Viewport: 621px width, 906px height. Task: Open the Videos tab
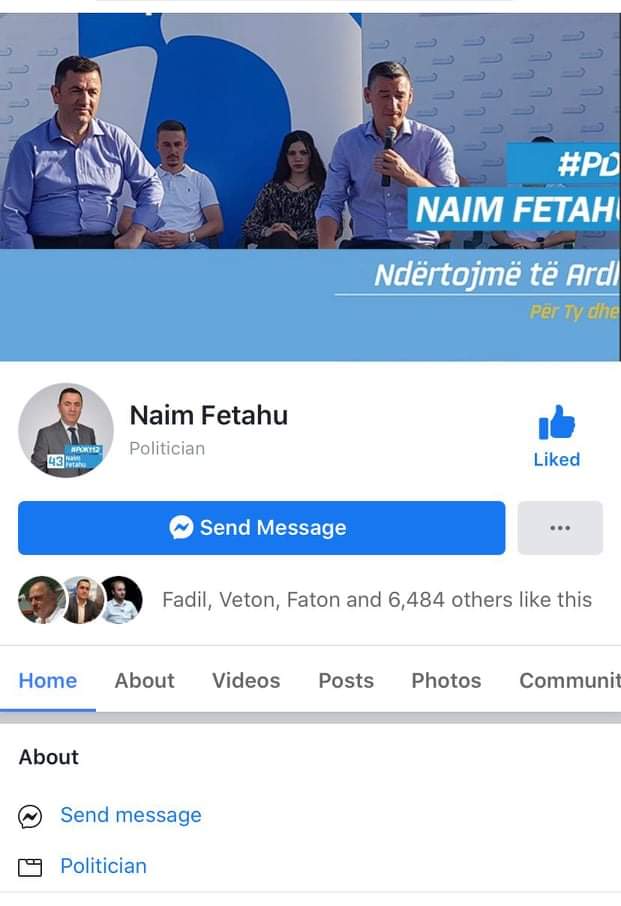(x=246, y=681)
